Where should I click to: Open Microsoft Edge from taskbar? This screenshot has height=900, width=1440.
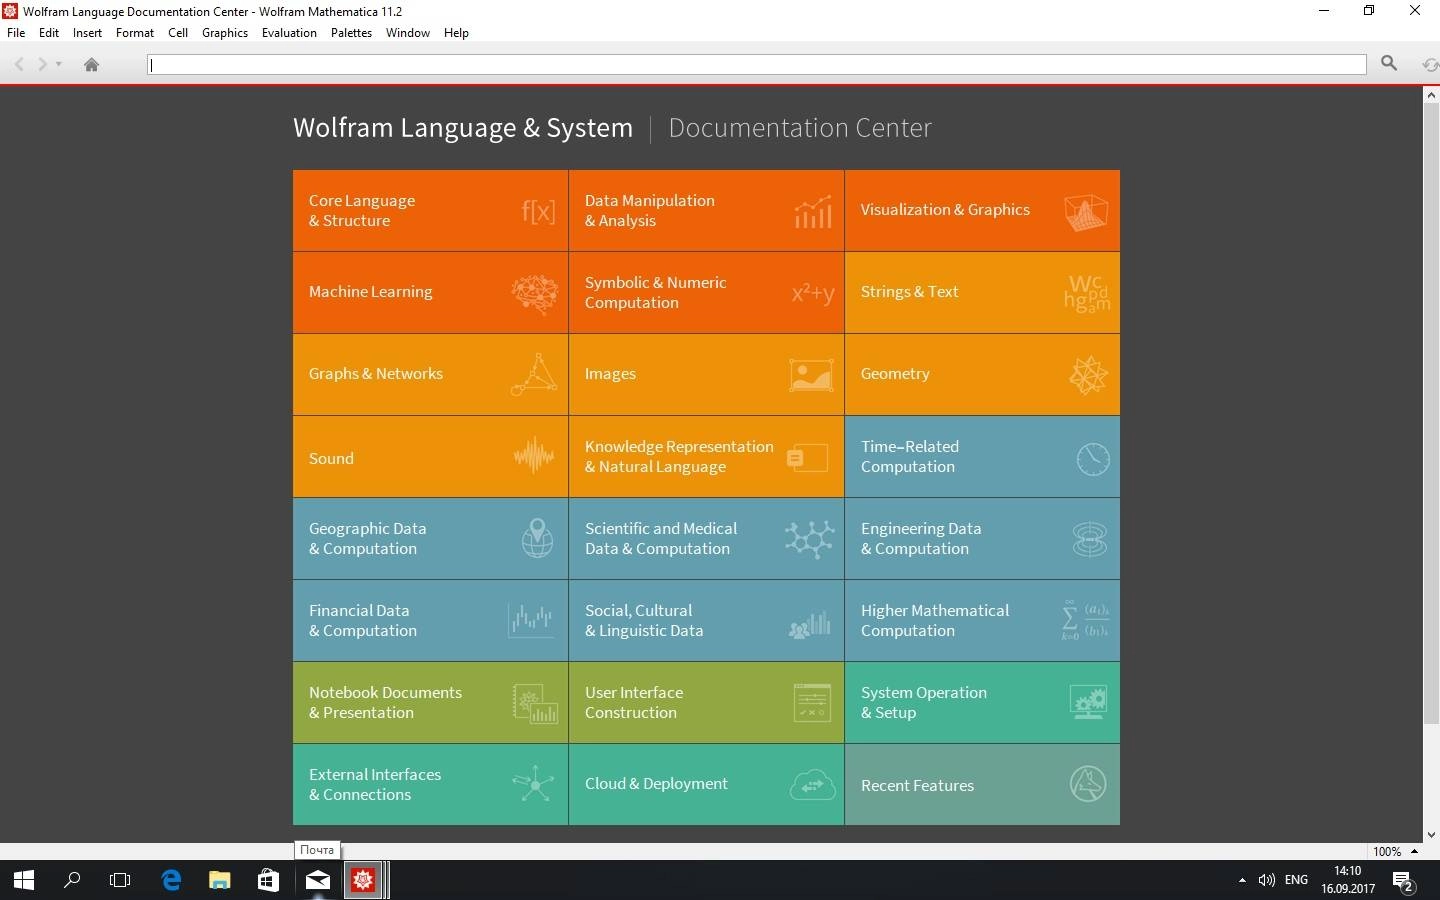coord(171,880)
